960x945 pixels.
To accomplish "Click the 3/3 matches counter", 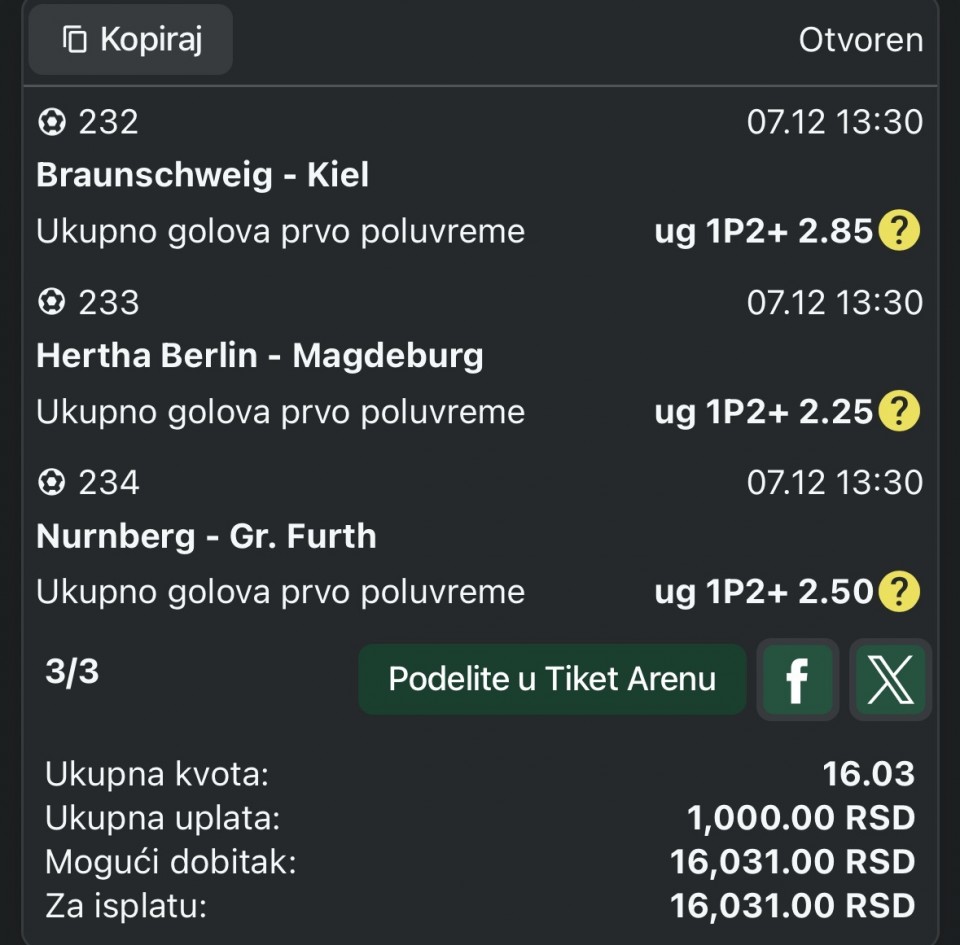I will (x=72, y=672).
